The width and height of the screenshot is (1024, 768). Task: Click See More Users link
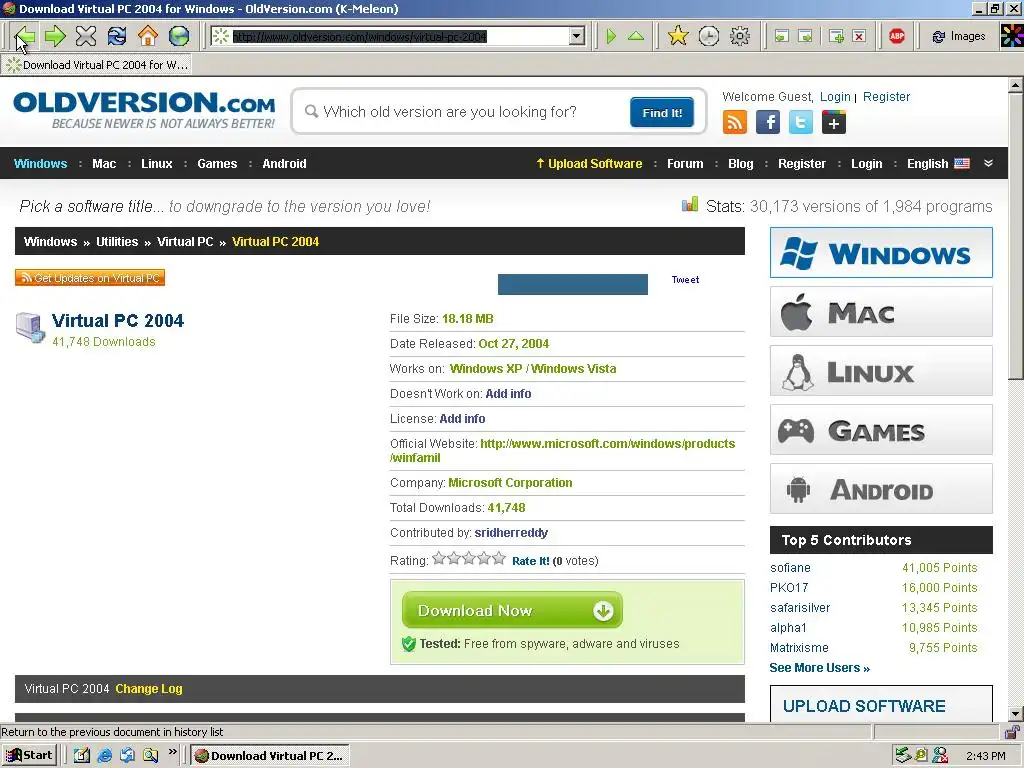819,667
